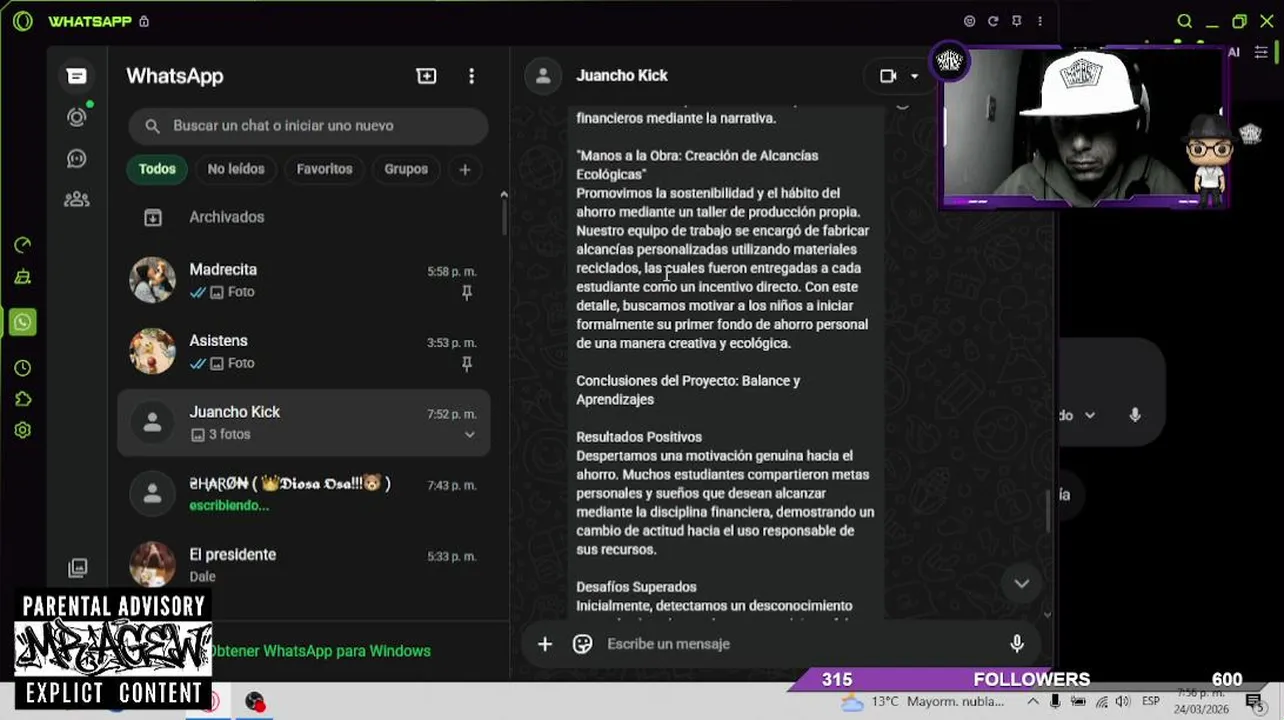
Task: Open the media gallery icon near bottom-left
Action: pos(77,568)
